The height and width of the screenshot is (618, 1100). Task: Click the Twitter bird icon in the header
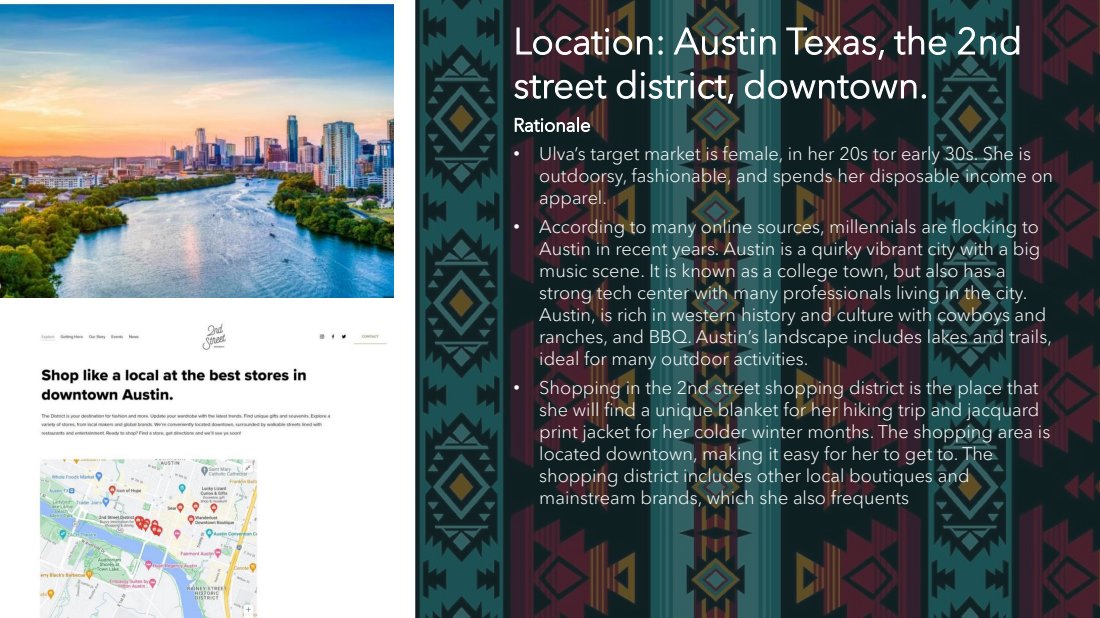[343, 337]
